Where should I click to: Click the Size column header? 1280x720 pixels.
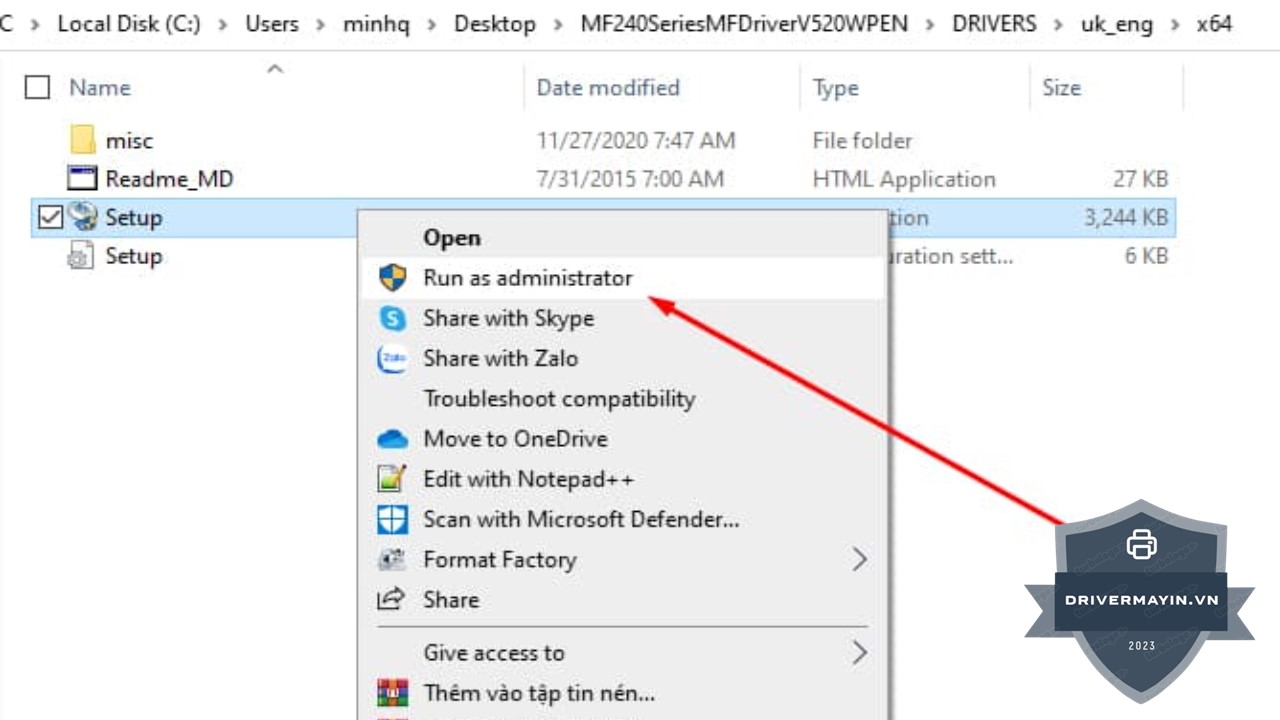(1061, 88)
